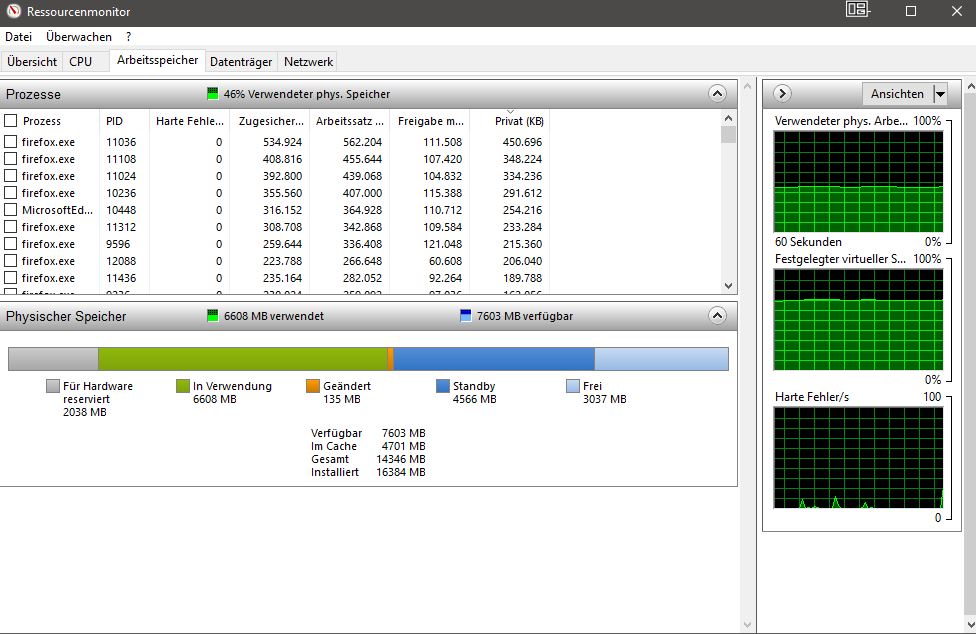The width and height of the screenshot is (976, 634).
Task: Switch to the Netzwerk tab
Action: [x=308, y=62]
